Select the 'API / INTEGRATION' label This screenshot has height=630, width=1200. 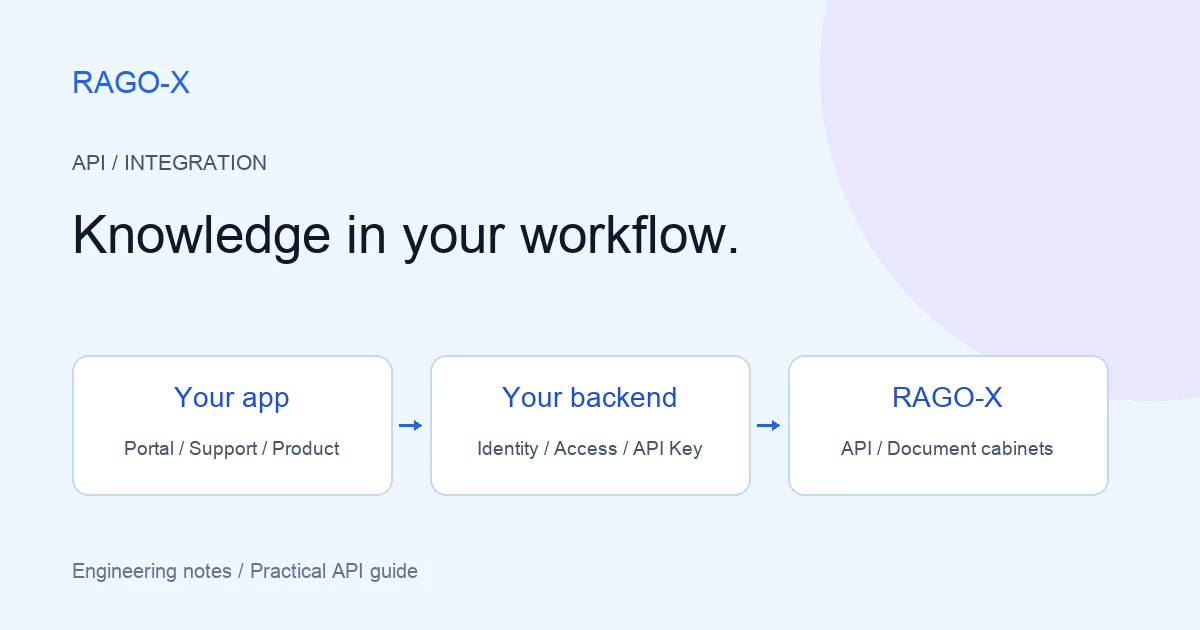click(x=169, y=163)
